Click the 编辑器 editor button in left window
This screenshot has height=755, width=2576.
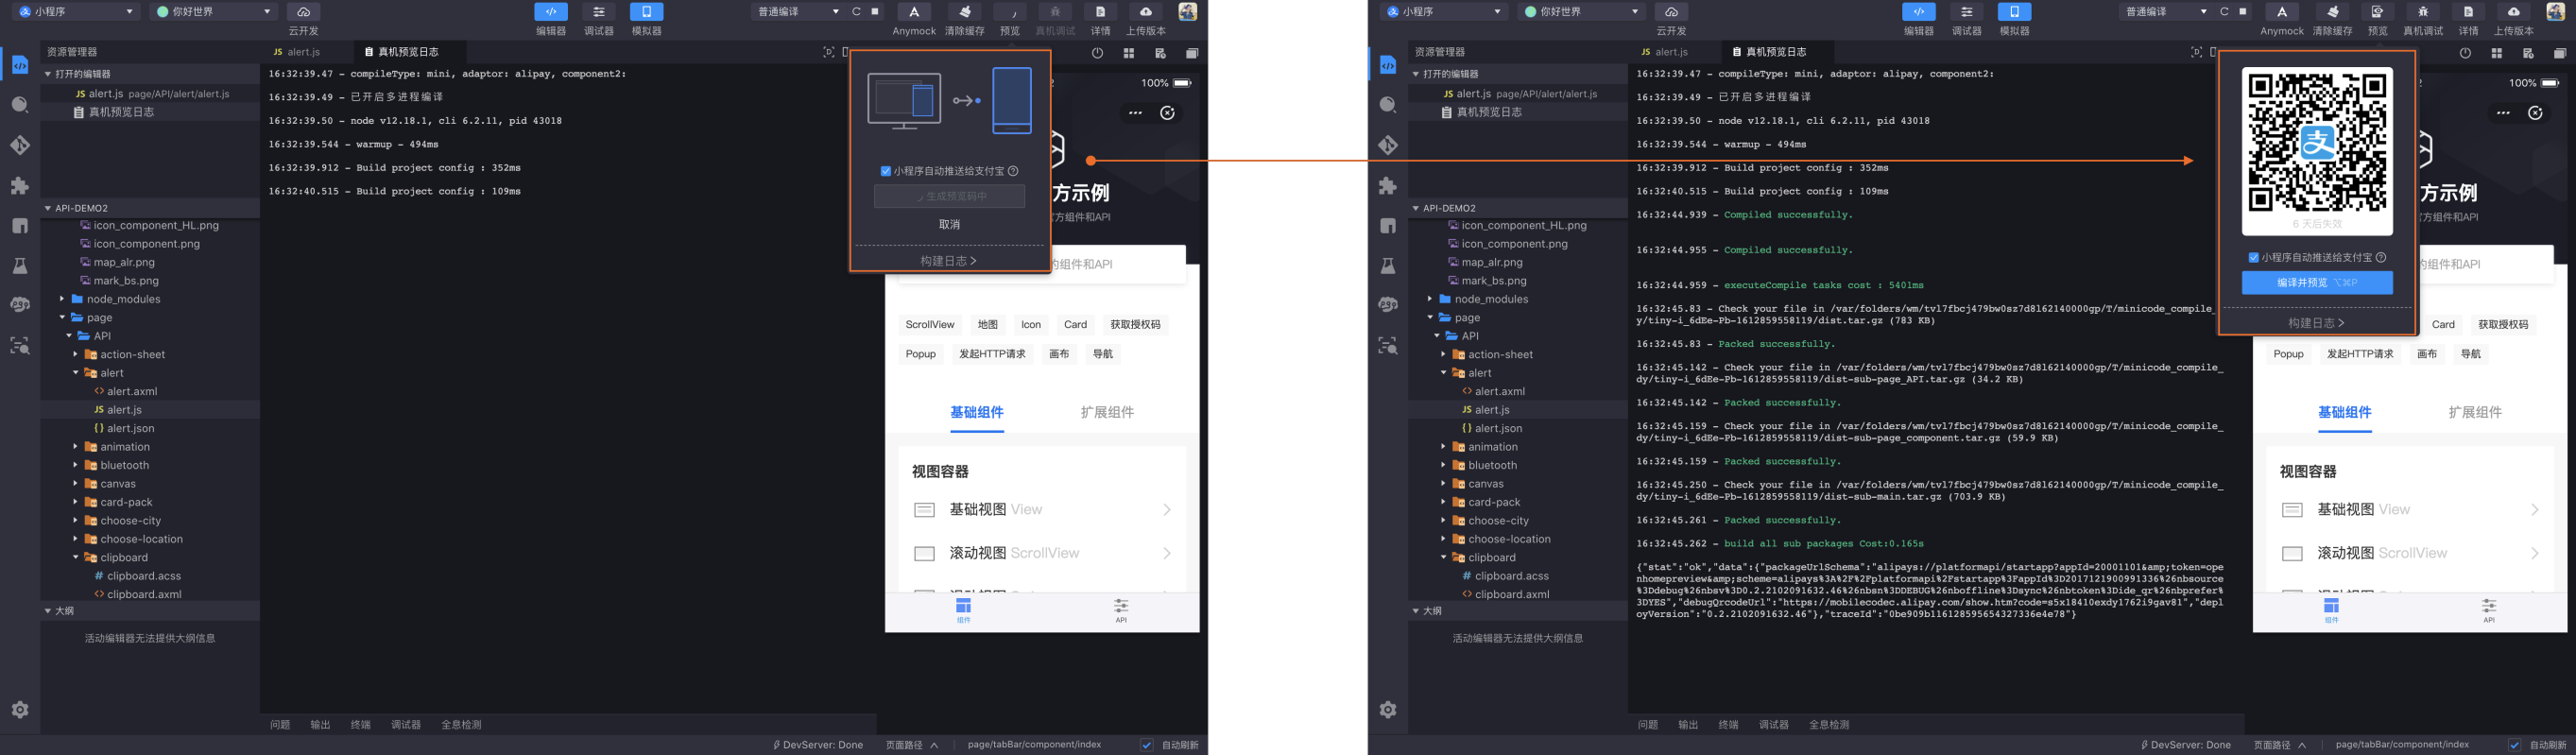[551, 12]
